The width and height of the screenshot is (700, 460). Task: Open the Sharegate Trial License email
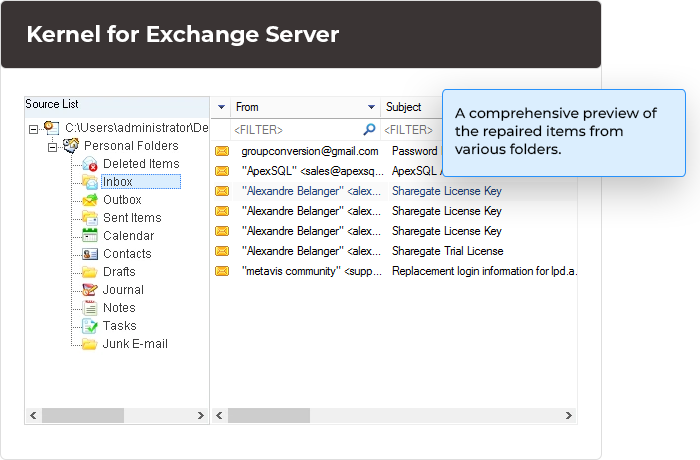tap(395, 251)
